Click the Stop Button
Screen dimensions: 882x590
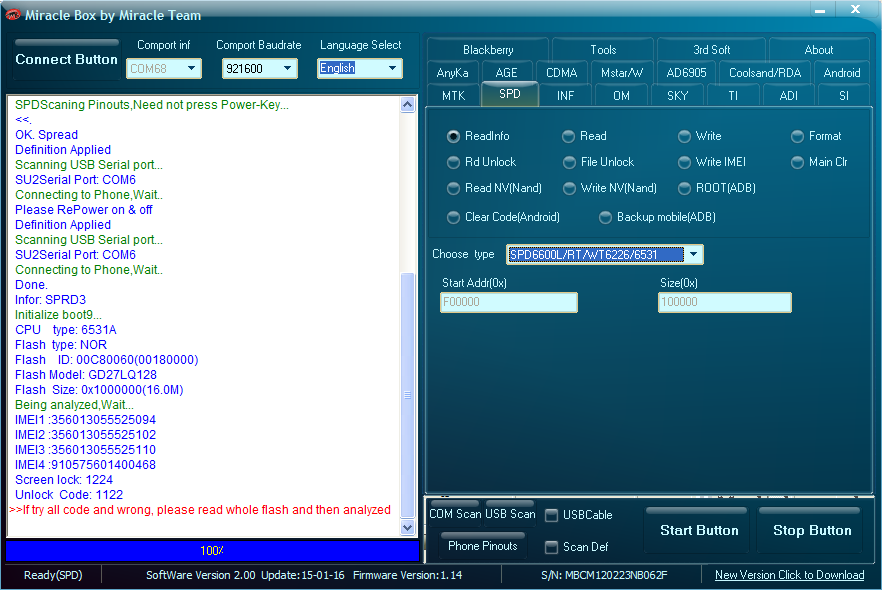(x=812, y=530)
